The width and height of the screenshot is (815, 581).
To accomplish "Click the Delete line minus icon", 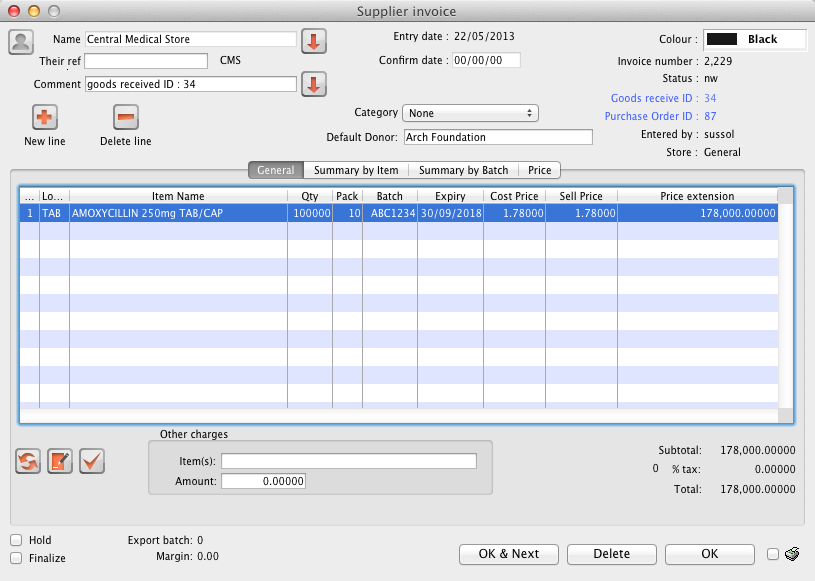I will (x=125, y=118).
